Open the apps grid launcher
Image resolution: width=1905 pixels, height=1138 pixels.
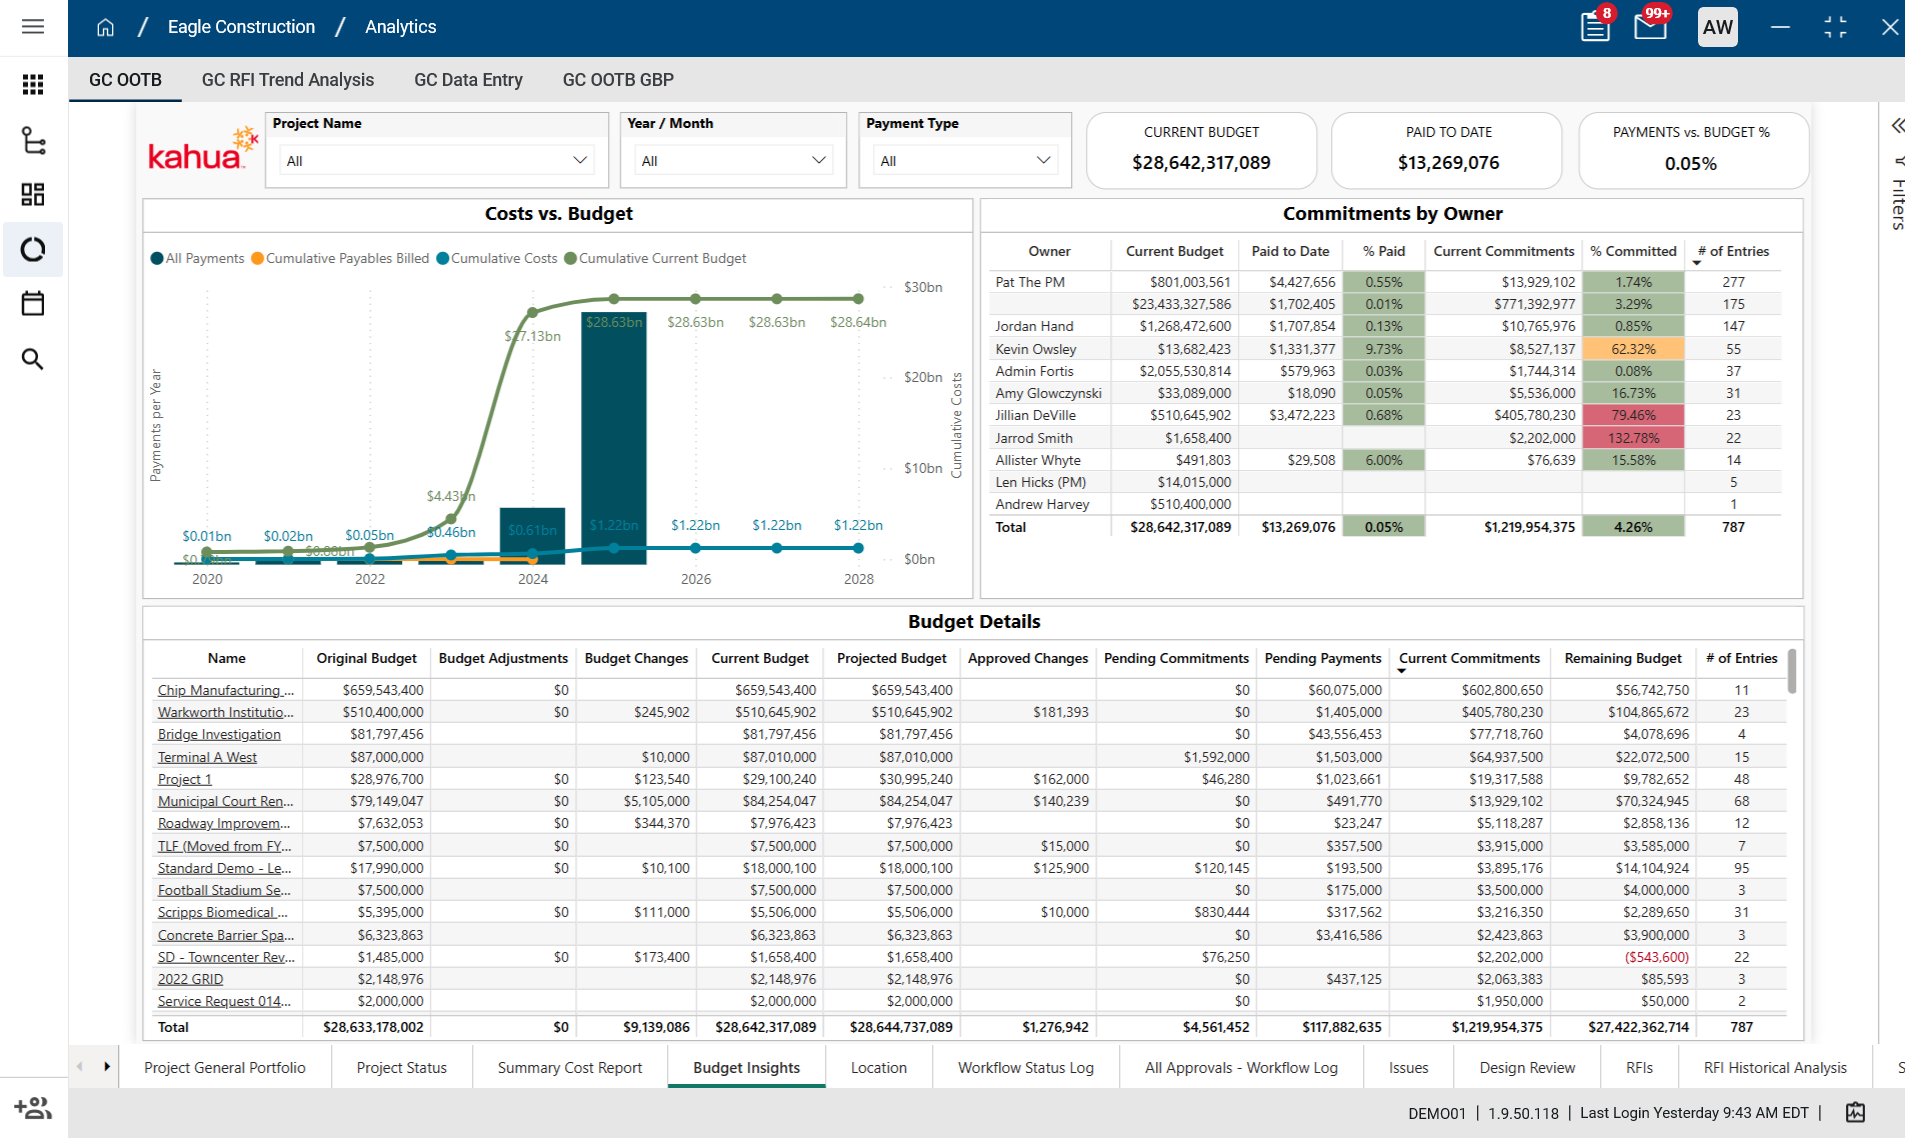(x=33, y=84)
